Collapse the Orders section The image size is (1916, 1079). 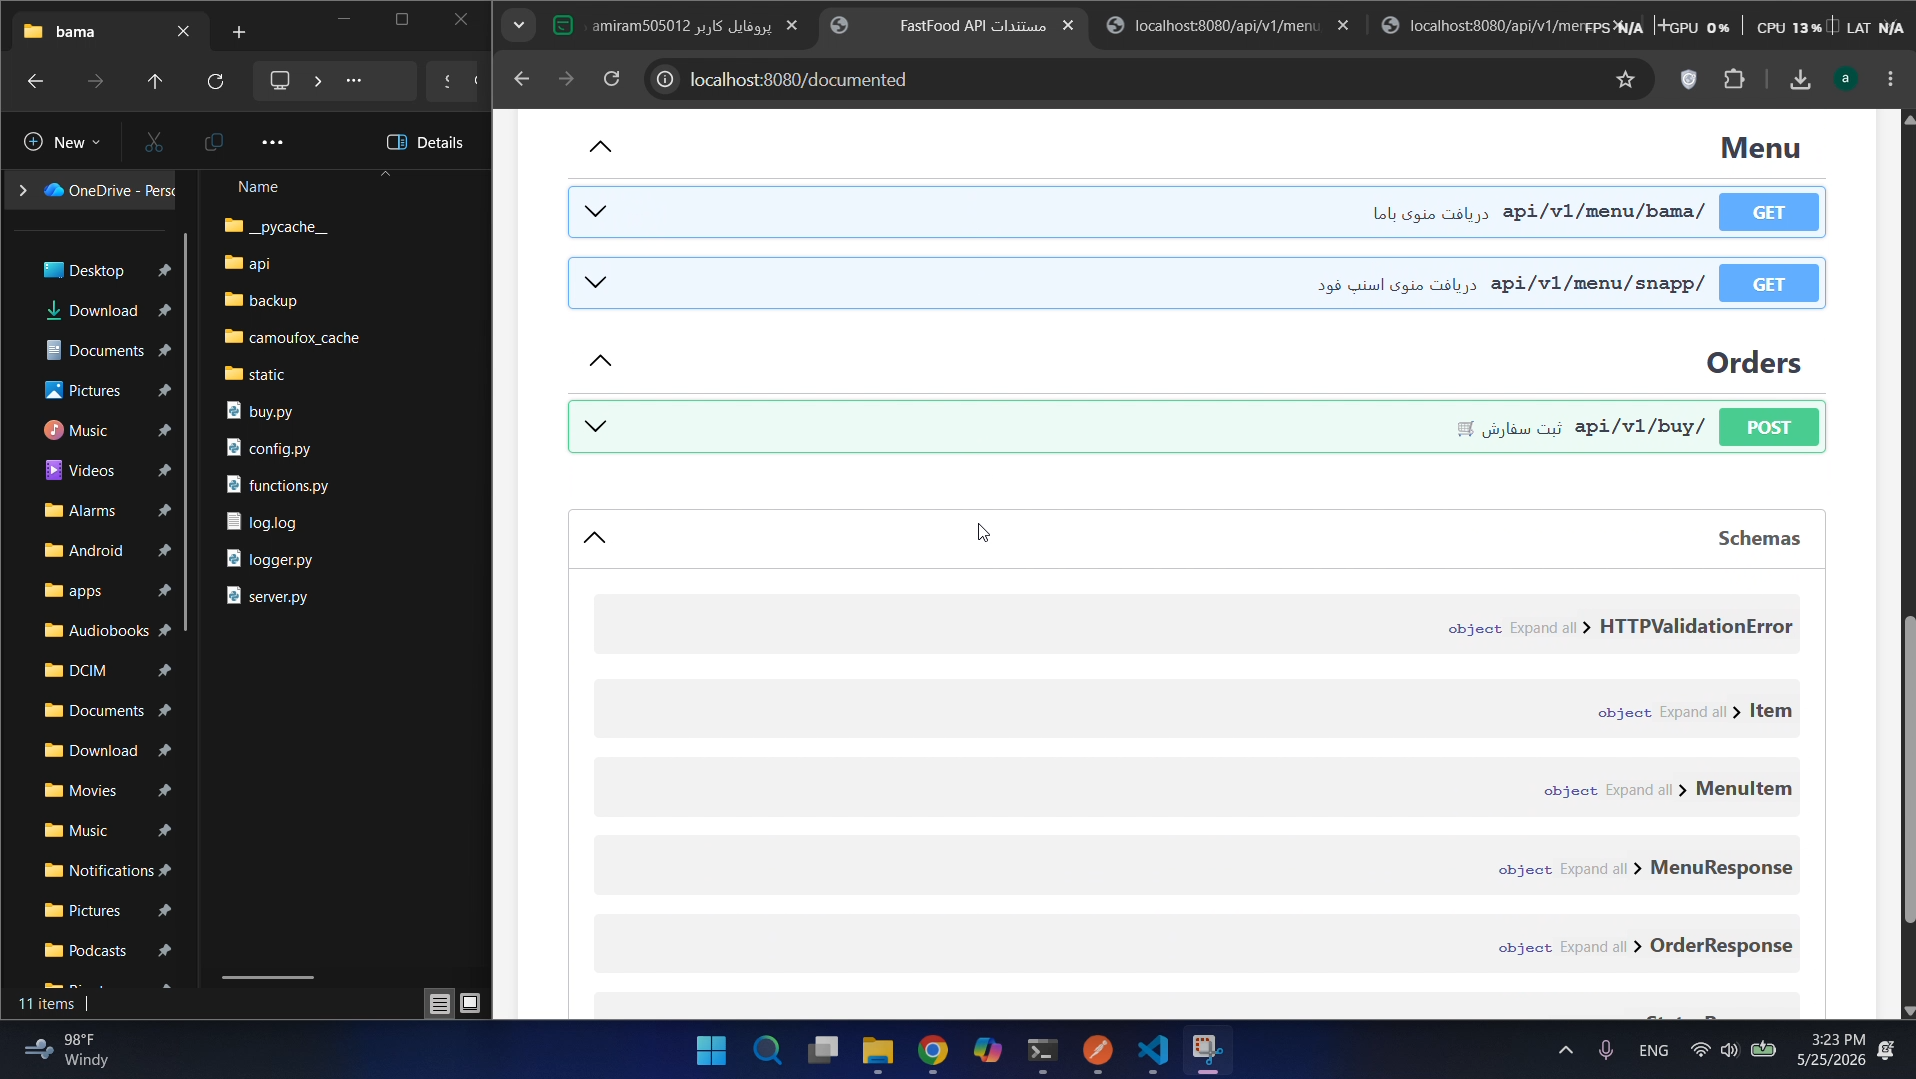click(x=600, y=361)
